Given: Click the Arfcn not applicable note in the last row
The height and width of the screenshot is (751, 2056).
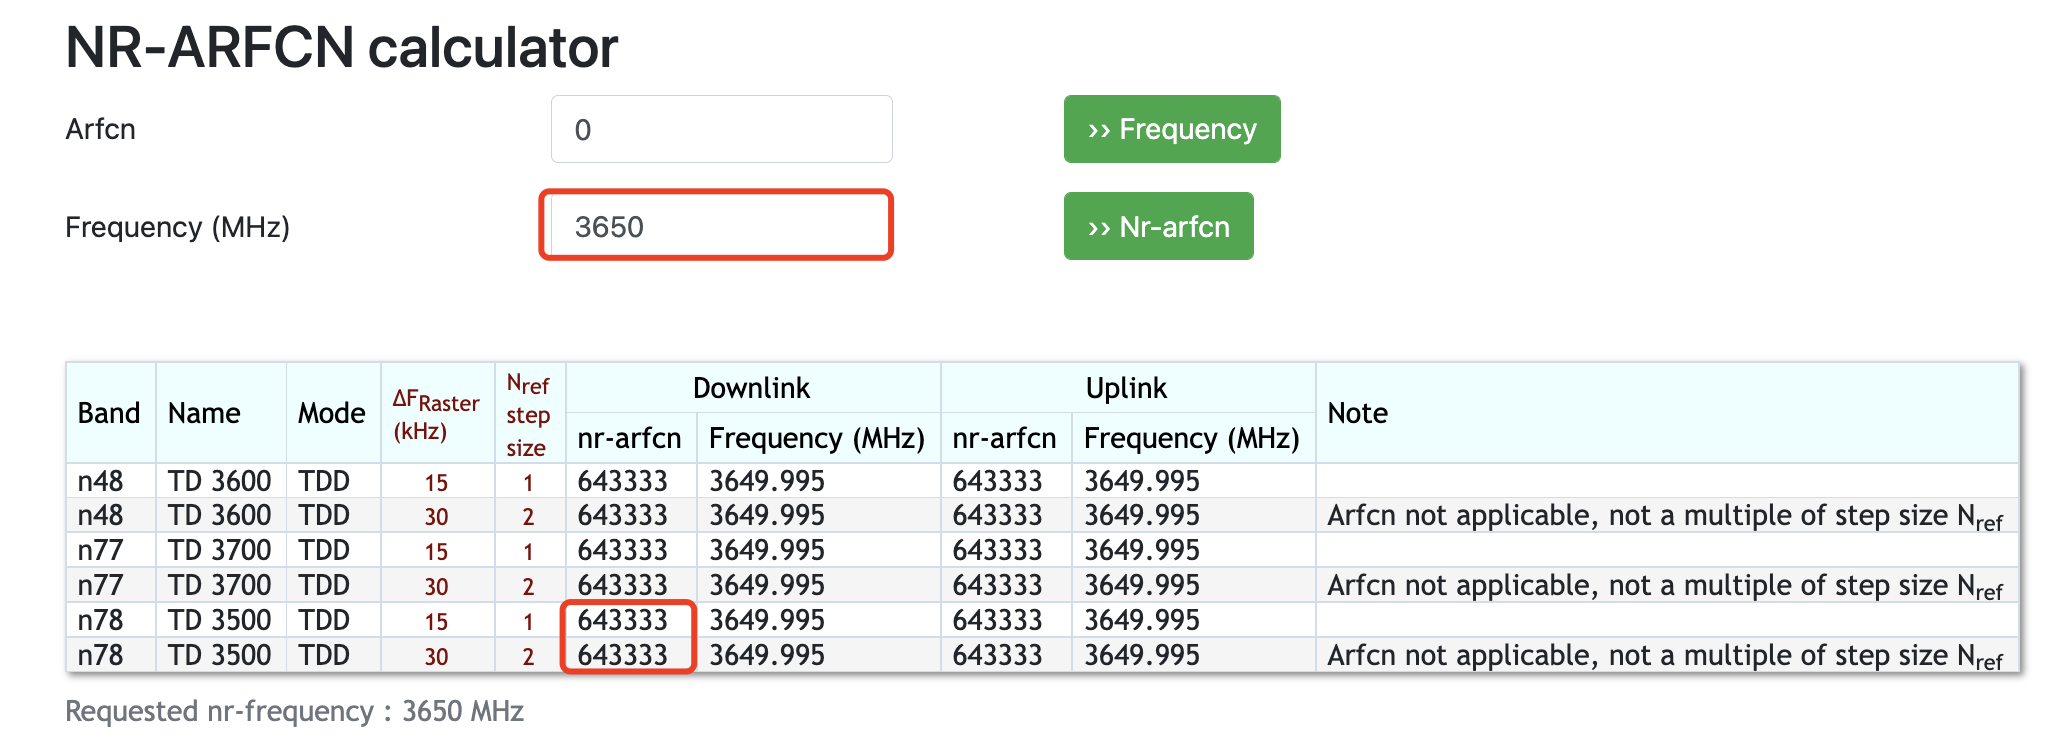Looking at the screenshot, I should (x=1663, y=656).
